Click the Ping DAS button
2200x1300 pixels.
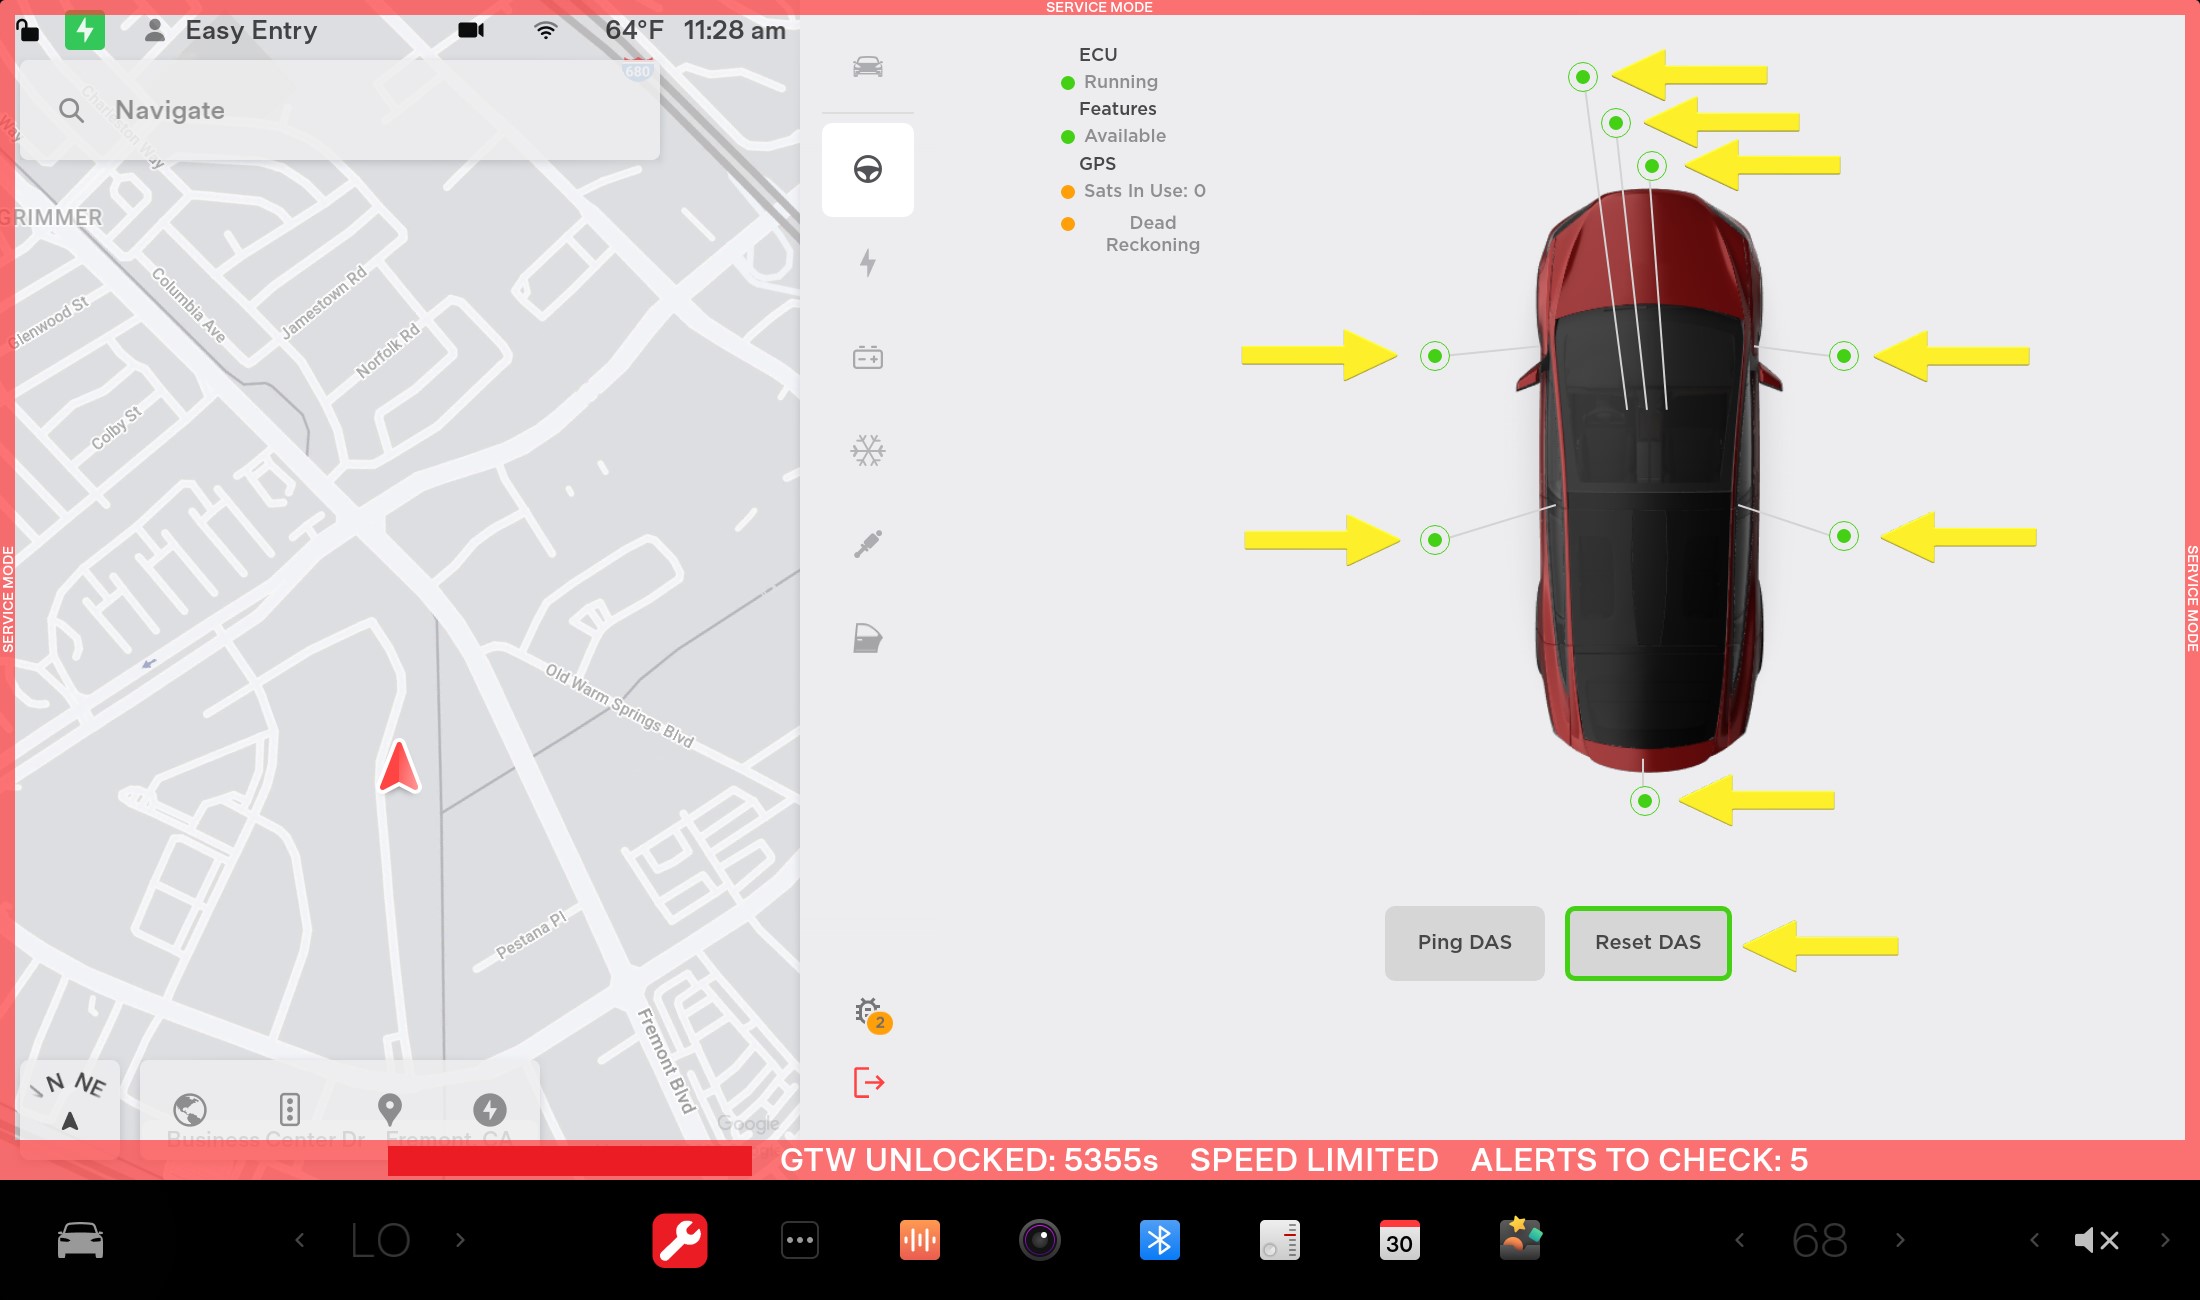[1464, 942]
